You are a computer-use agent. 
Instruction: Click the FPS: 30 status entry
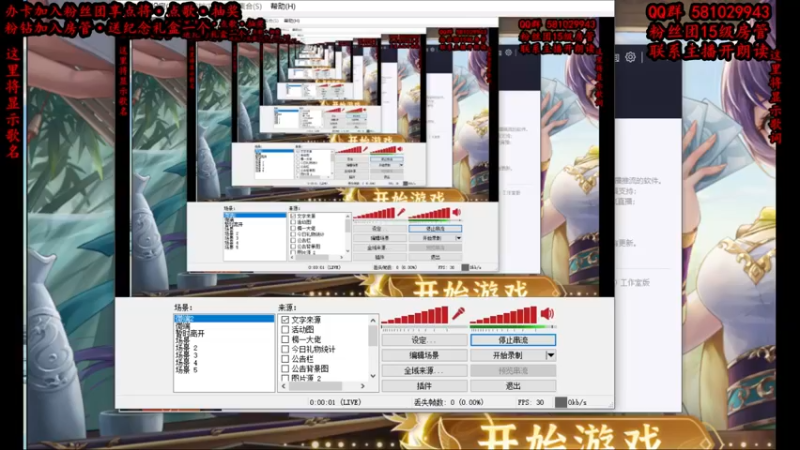click(x=531, y=402)
